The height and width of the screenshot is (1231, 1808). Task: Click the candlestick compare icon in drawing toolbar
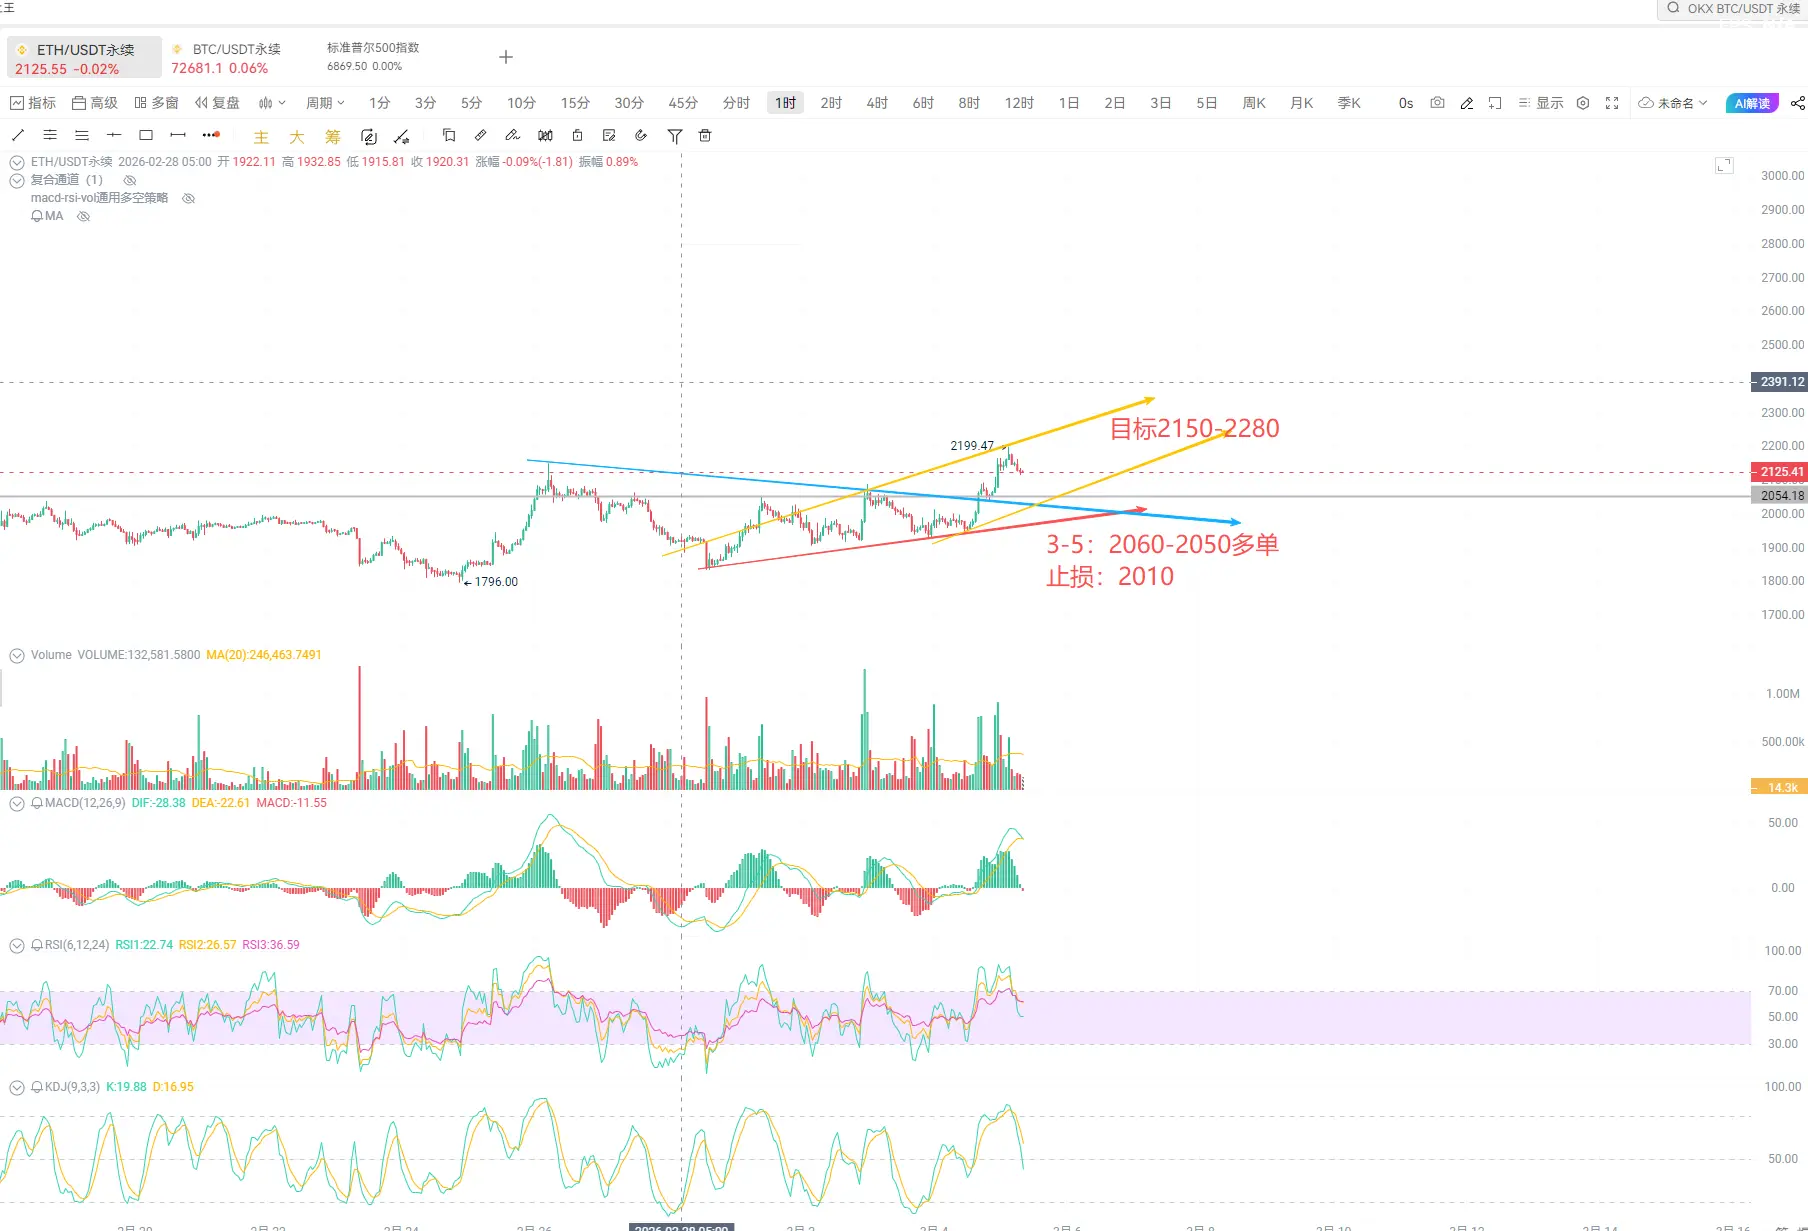click(545, 135)
